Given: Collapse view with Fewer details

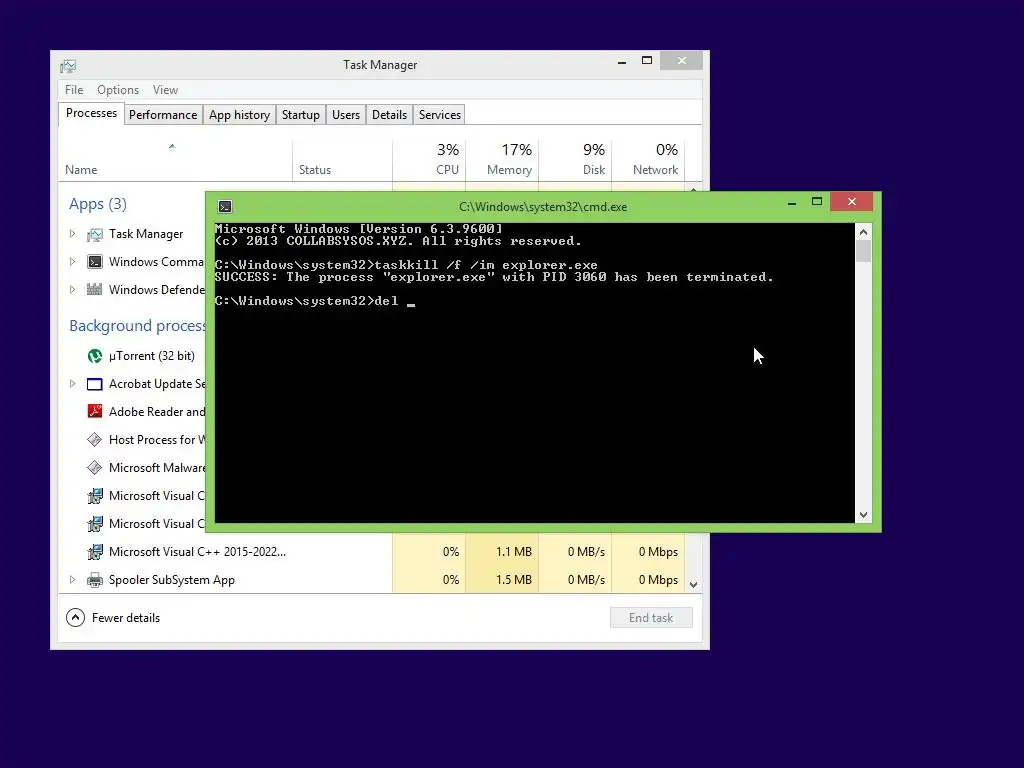Looking at the screenshot, I should [x=113, y=618].
